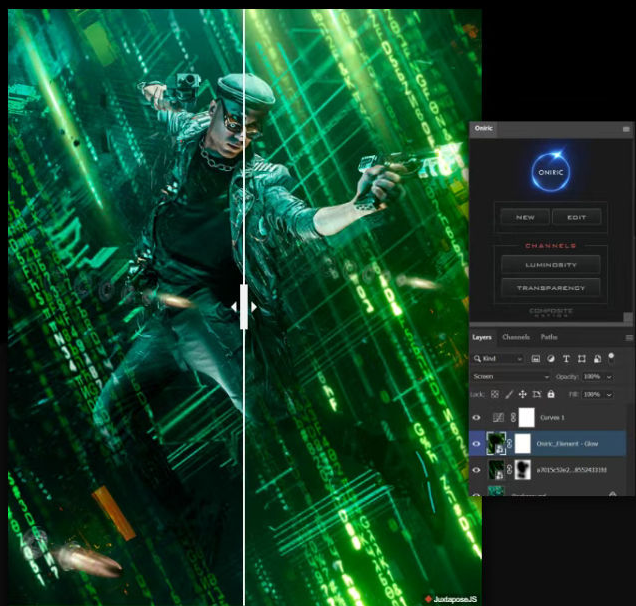This screenshot has width=636, height=606.
Task: Hide the Curves 1 layer
Action: [x=476, y=417]
